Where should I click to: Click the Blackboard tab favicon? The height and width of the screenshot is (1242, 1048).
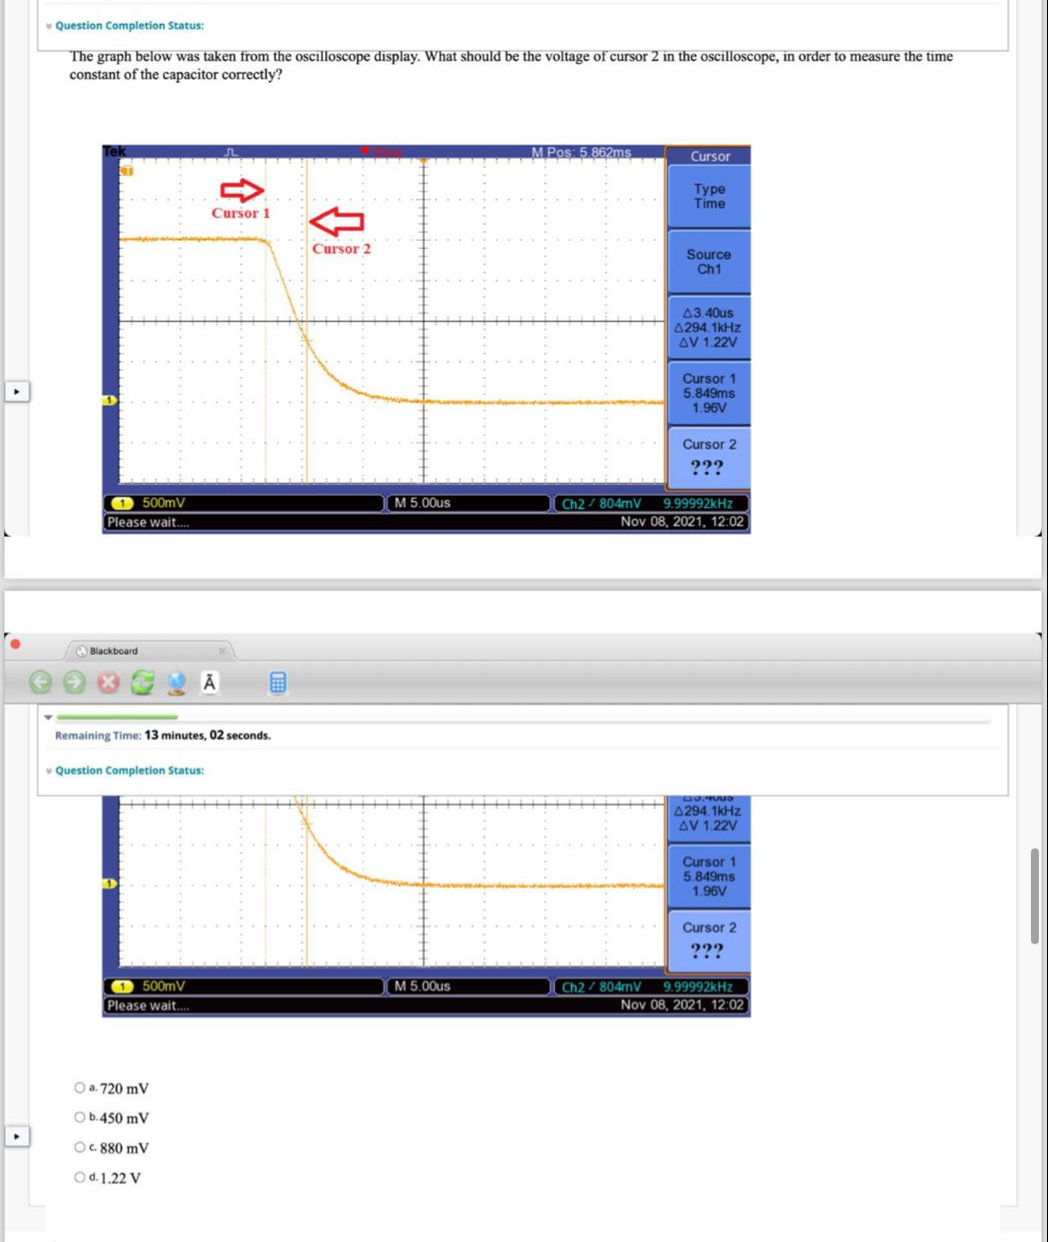pyautogui.click(x=82, y=650)
